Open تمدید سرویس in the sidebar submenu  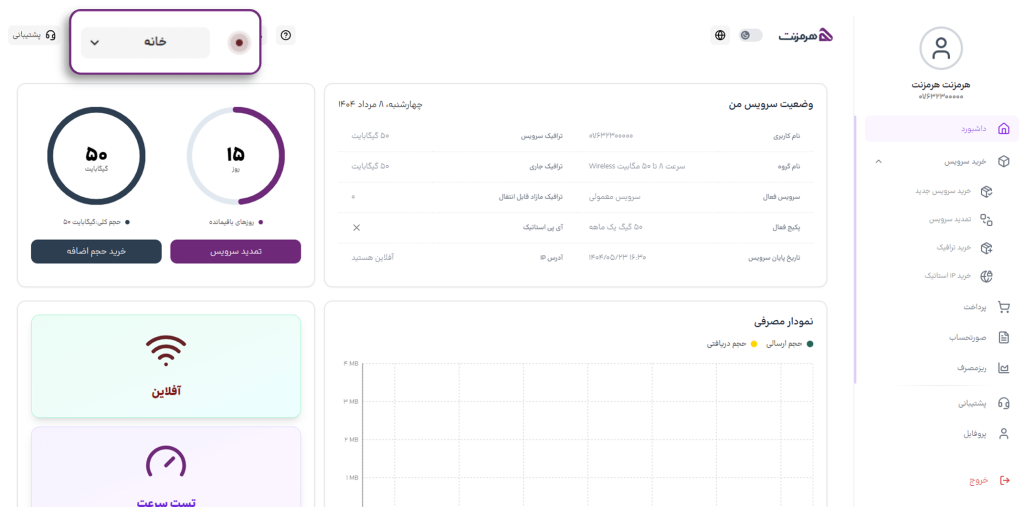point(961,220)
